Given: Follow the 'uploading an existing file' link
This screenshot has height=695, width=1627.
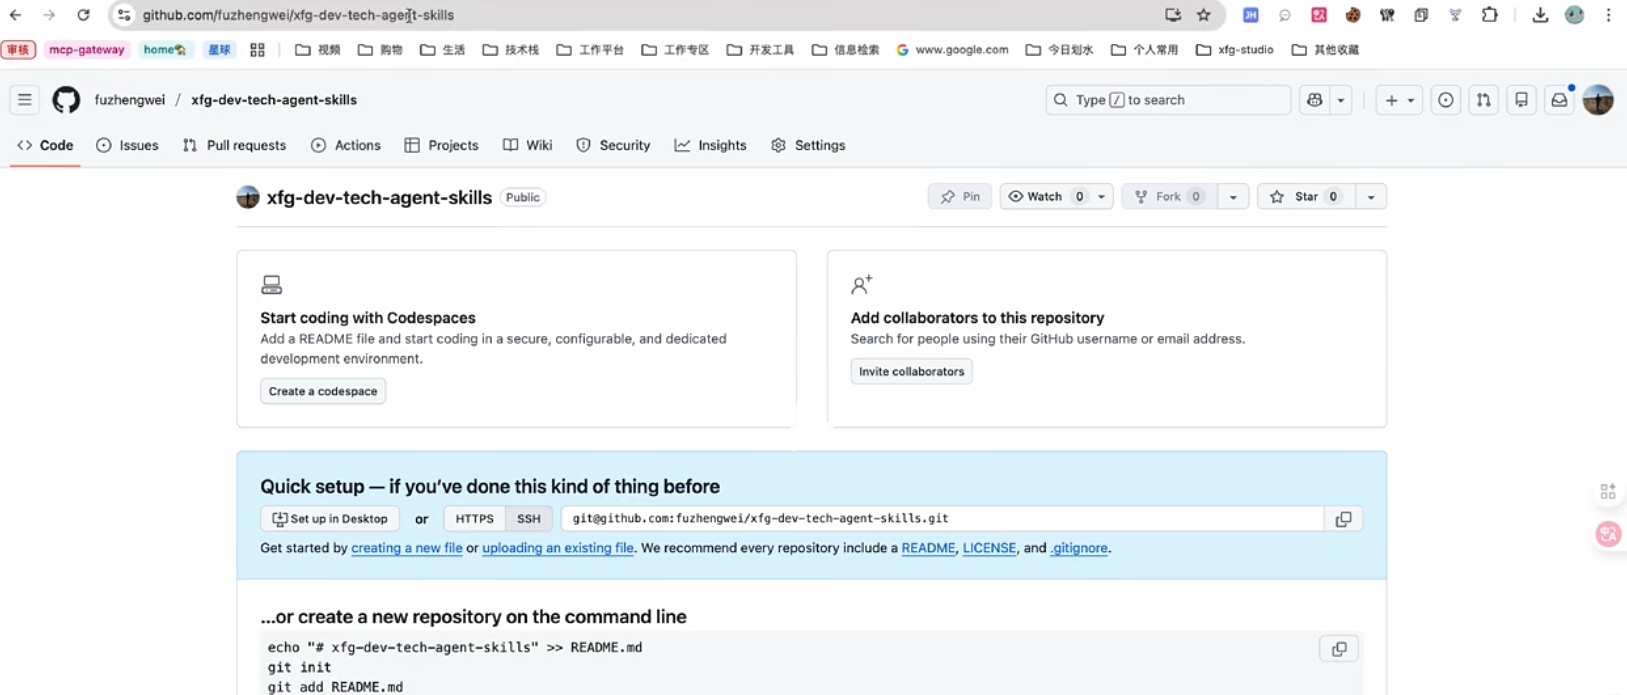Looking at the screenshot, I should pos(558,548).
